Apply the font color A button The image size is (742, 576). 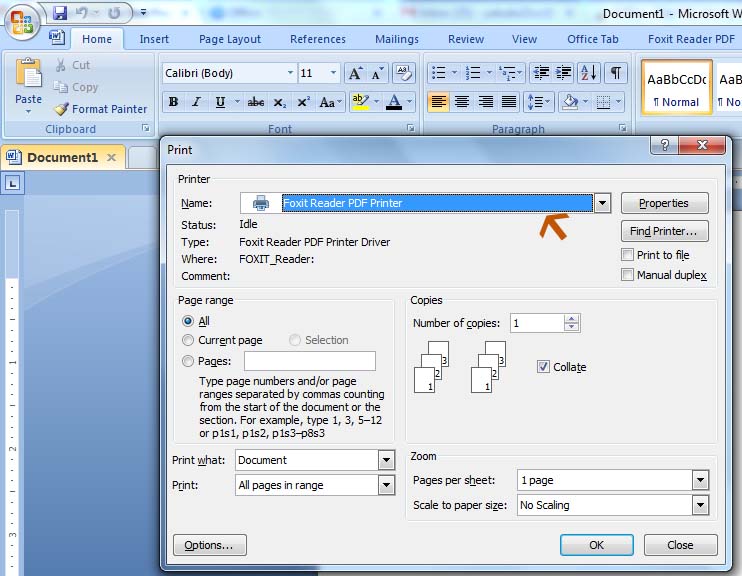[394, 102]
